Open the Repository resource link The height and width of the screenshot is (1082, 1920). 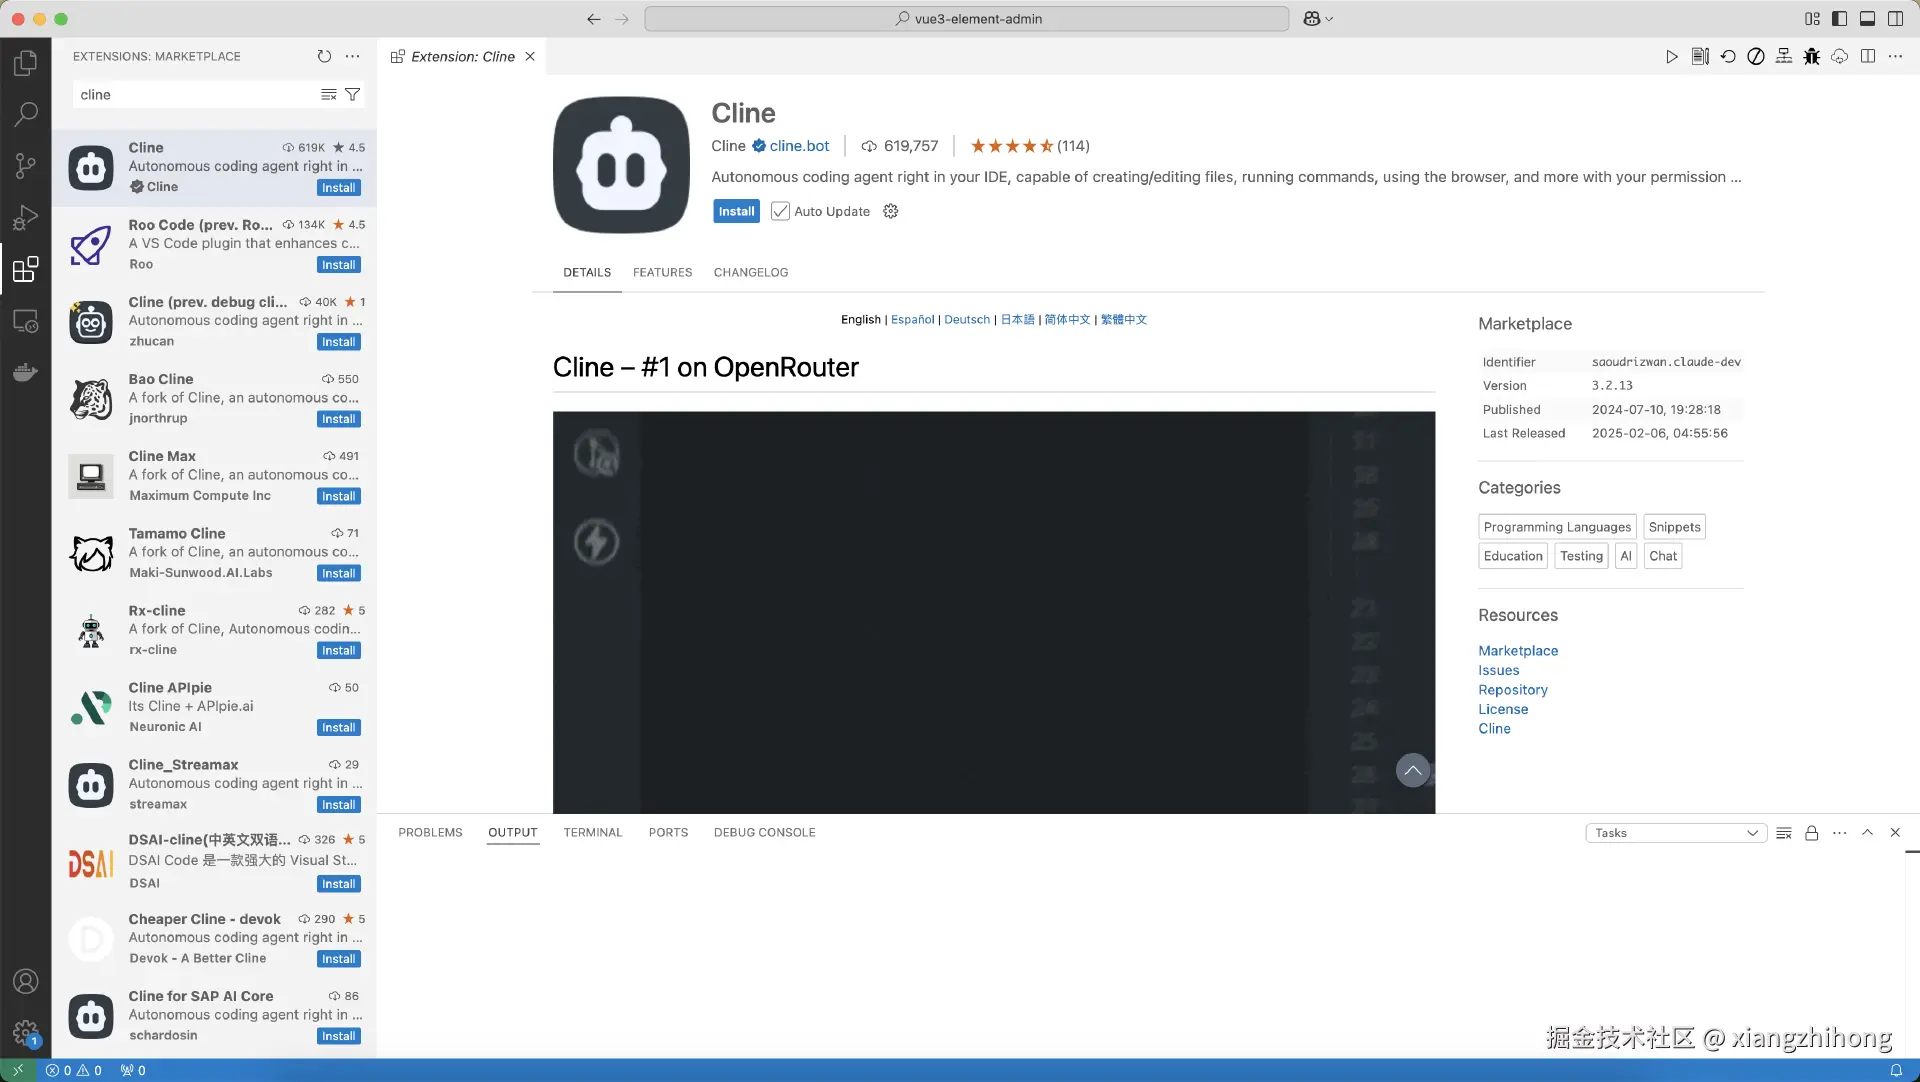click(1512, 690)
